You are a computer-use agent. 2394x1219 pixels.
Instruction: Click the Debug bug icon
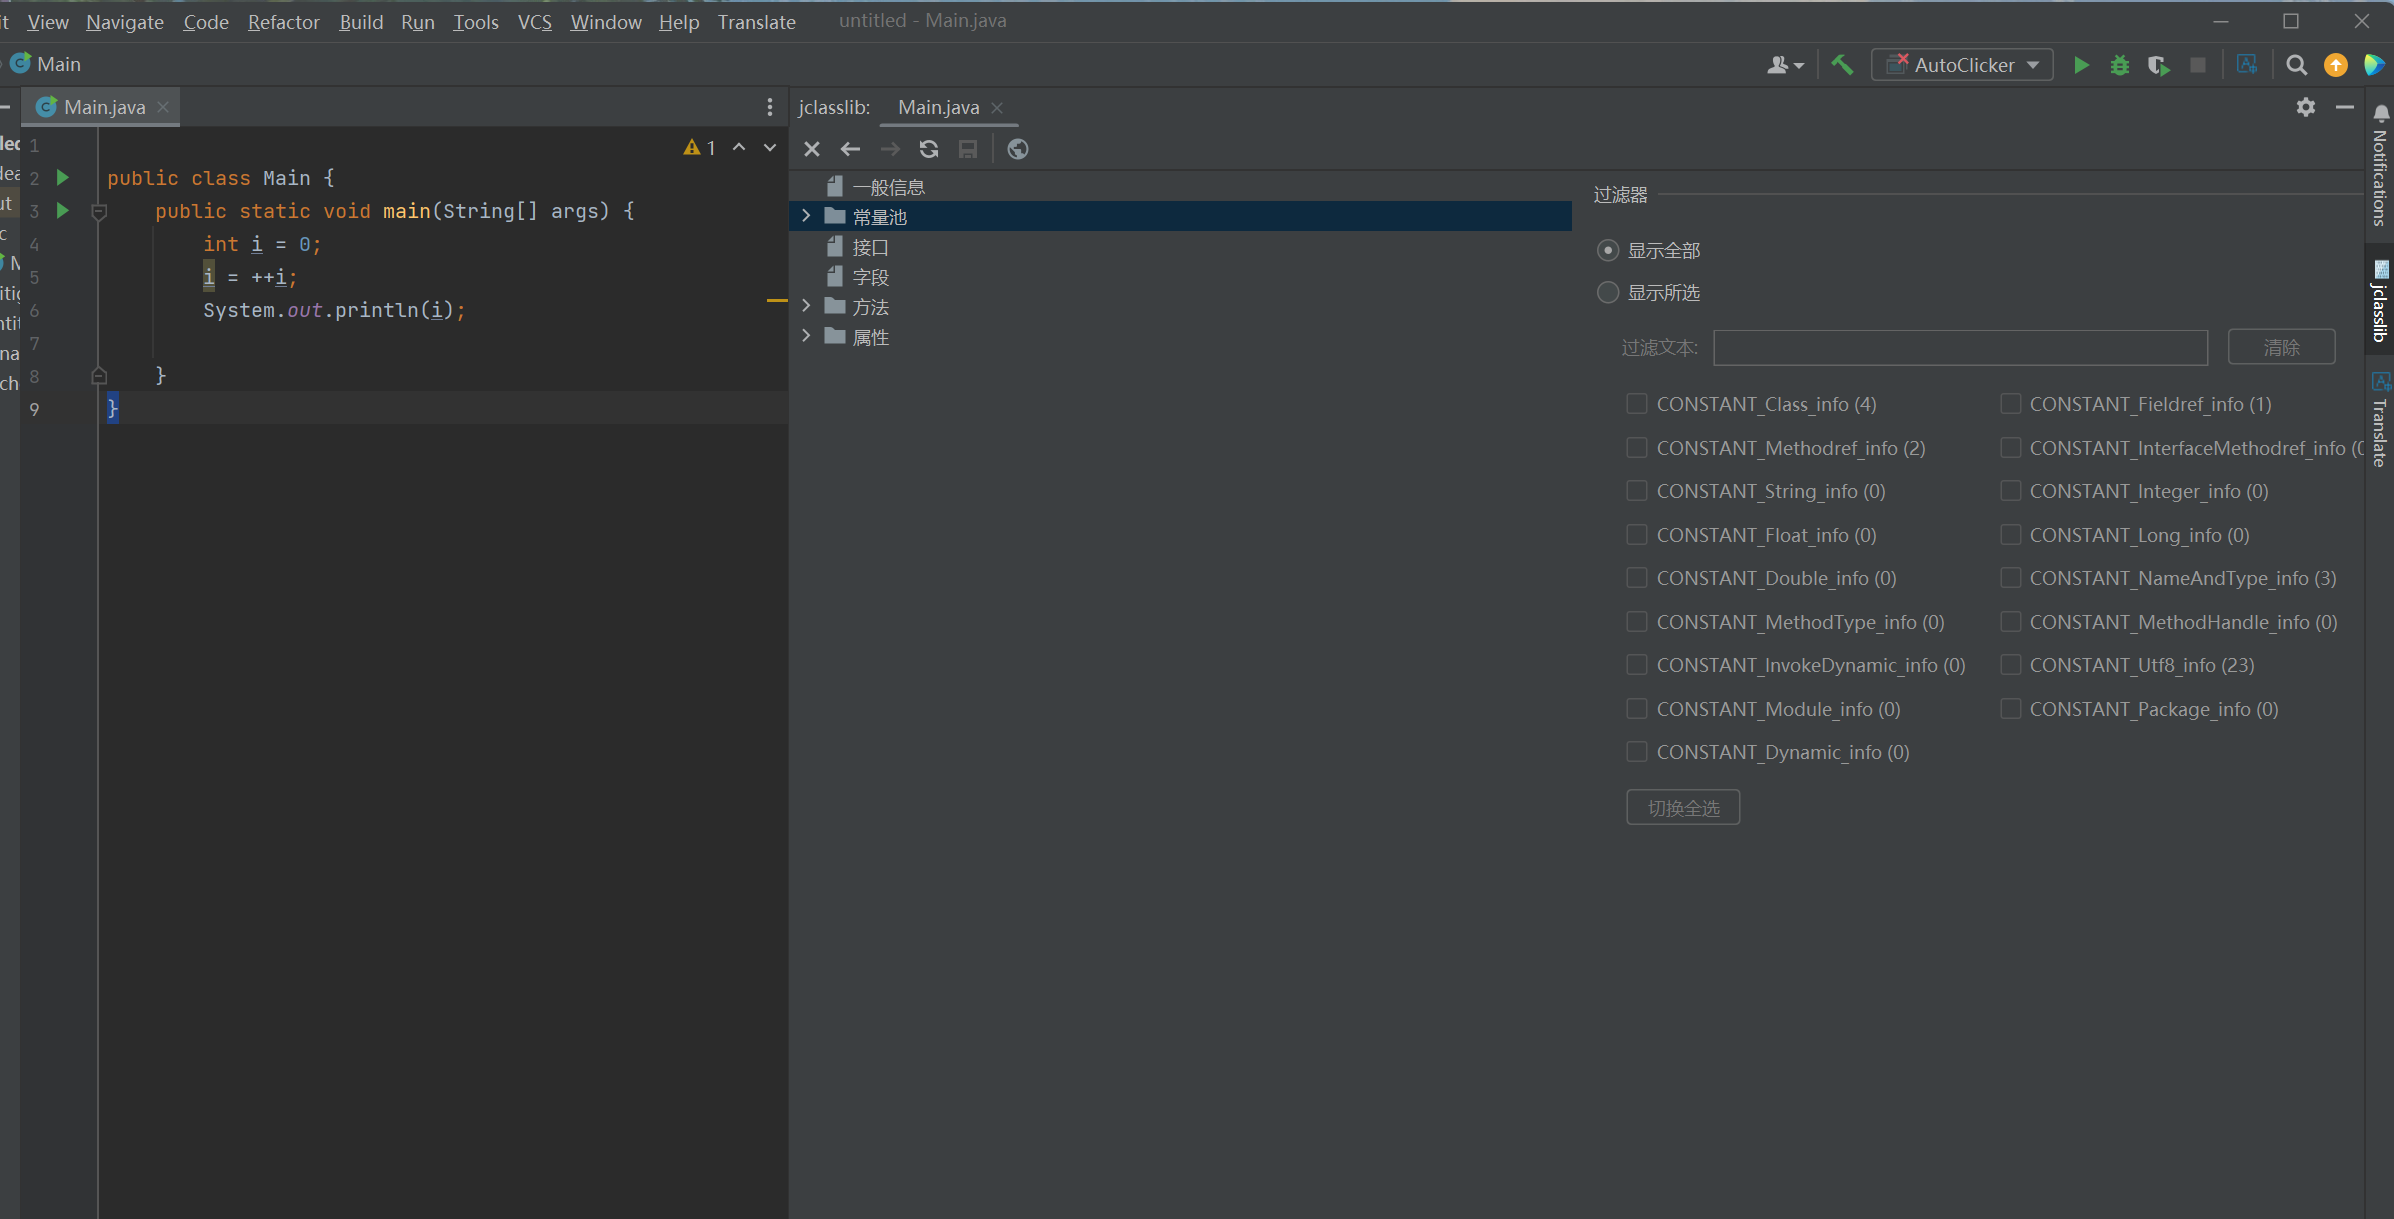coord(2119,65)
